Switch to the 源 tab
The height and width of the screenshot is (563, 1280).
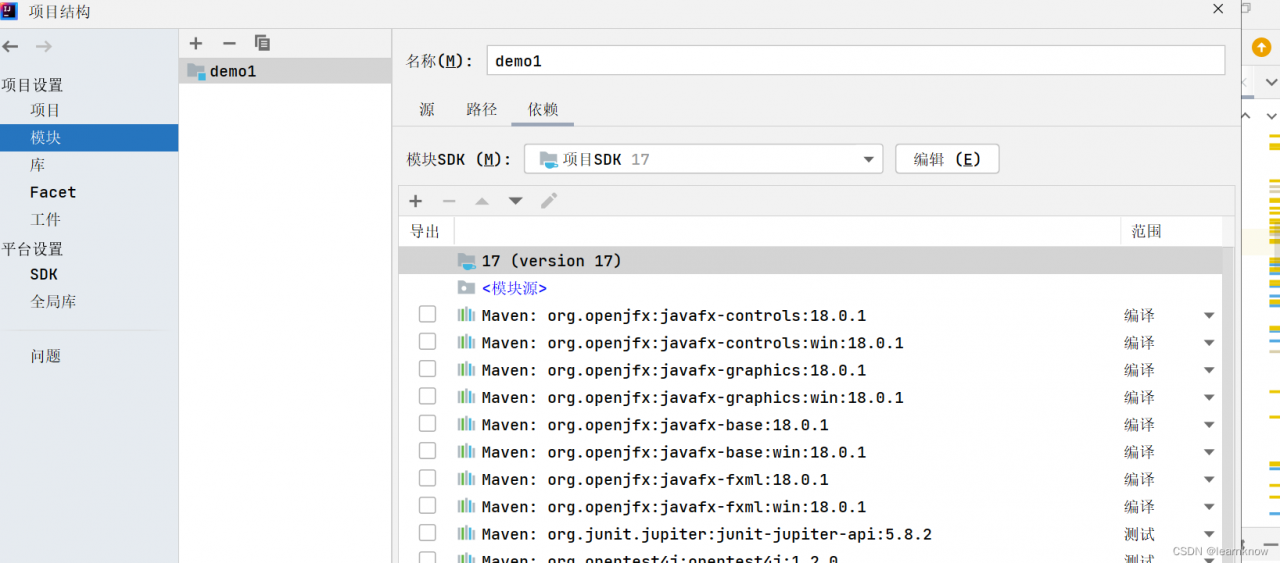point(427,110)
